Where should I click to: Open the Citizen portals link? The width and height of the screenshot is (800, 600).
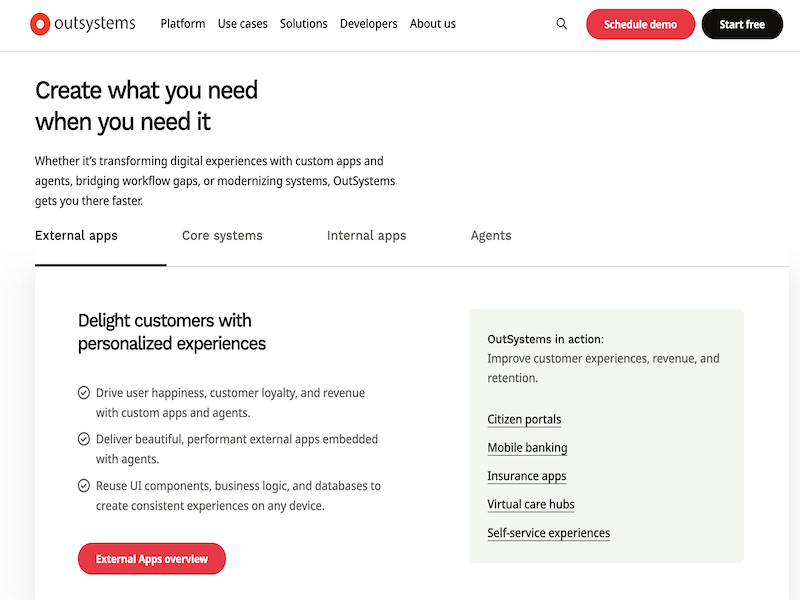(x=524, y=418)
